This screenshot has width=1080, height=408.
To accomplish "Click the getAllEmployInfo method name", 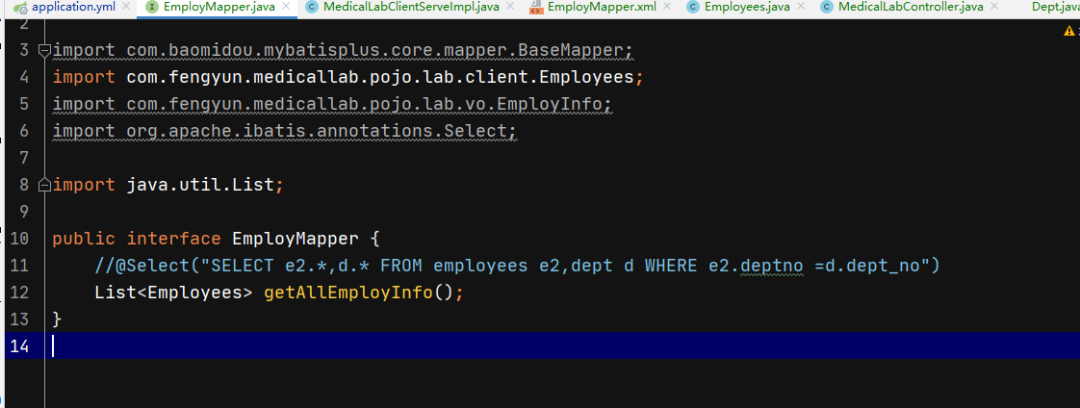I will click(348, 292).
